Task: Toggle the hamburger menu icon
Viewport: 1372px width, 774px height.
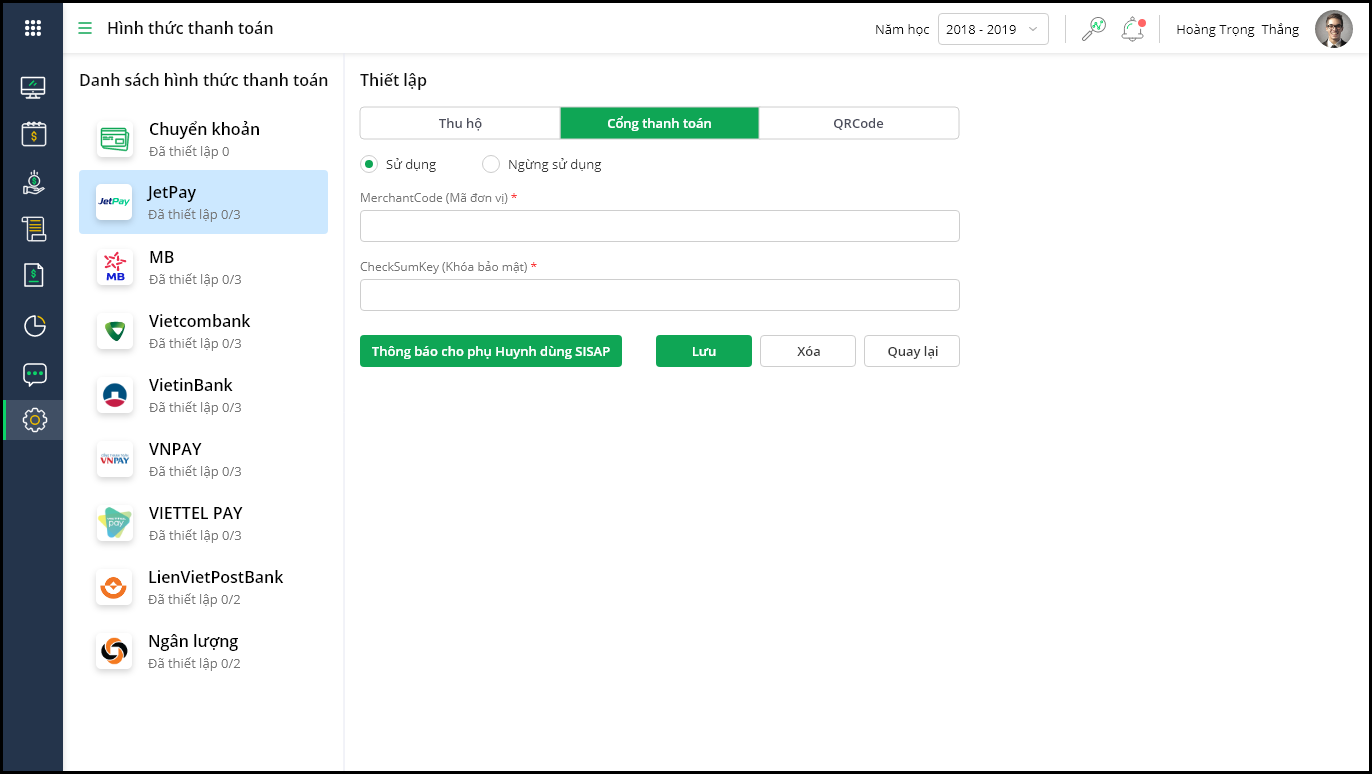Action: (85, 28)
